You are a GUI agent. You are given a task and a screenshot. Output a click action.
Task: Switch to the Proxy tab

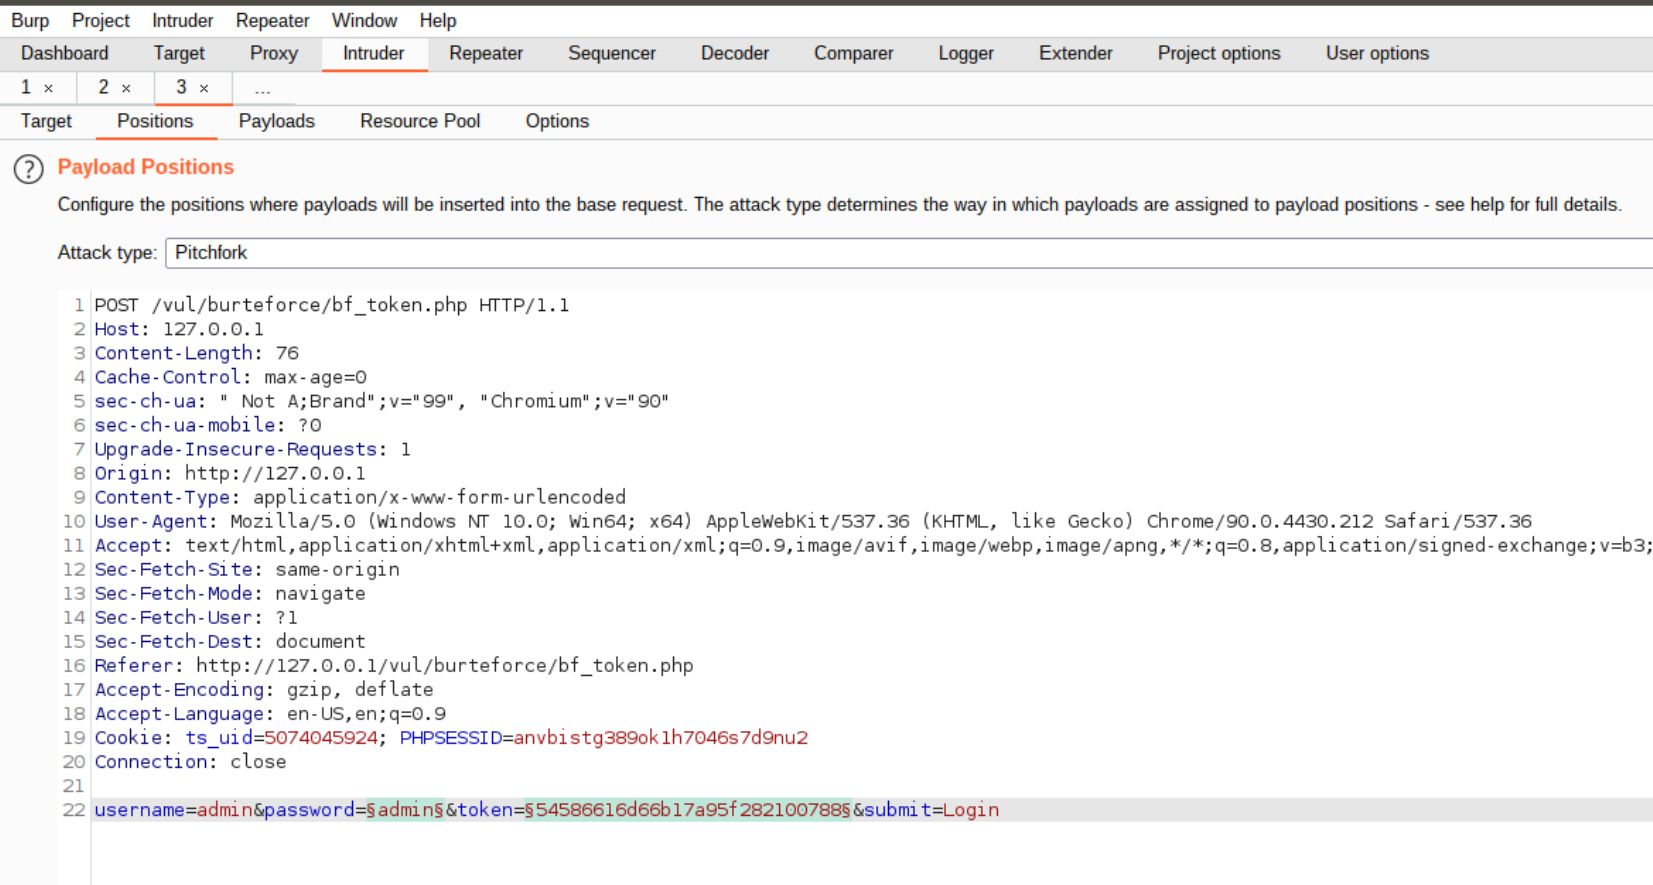pos(274,54)
